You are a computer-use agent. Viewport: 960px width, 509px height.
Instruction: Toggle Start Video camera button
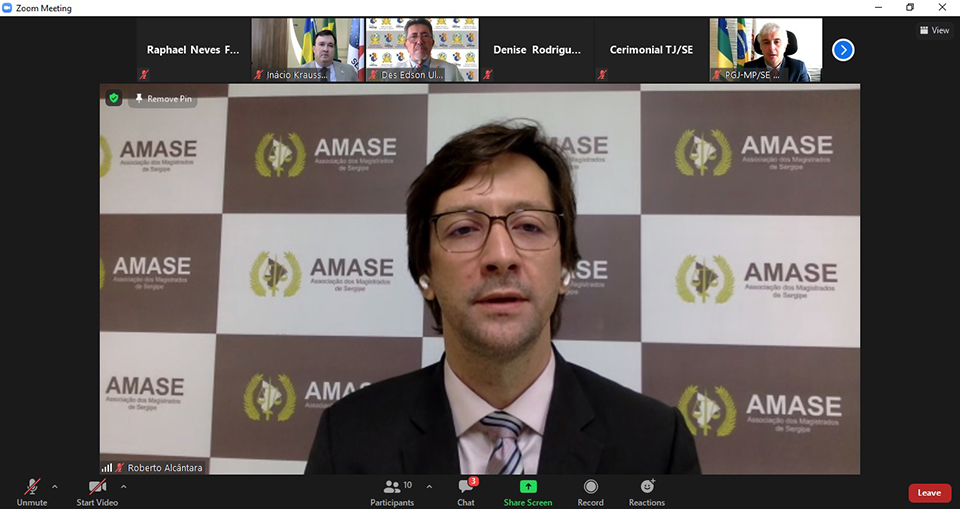(98, 487)
